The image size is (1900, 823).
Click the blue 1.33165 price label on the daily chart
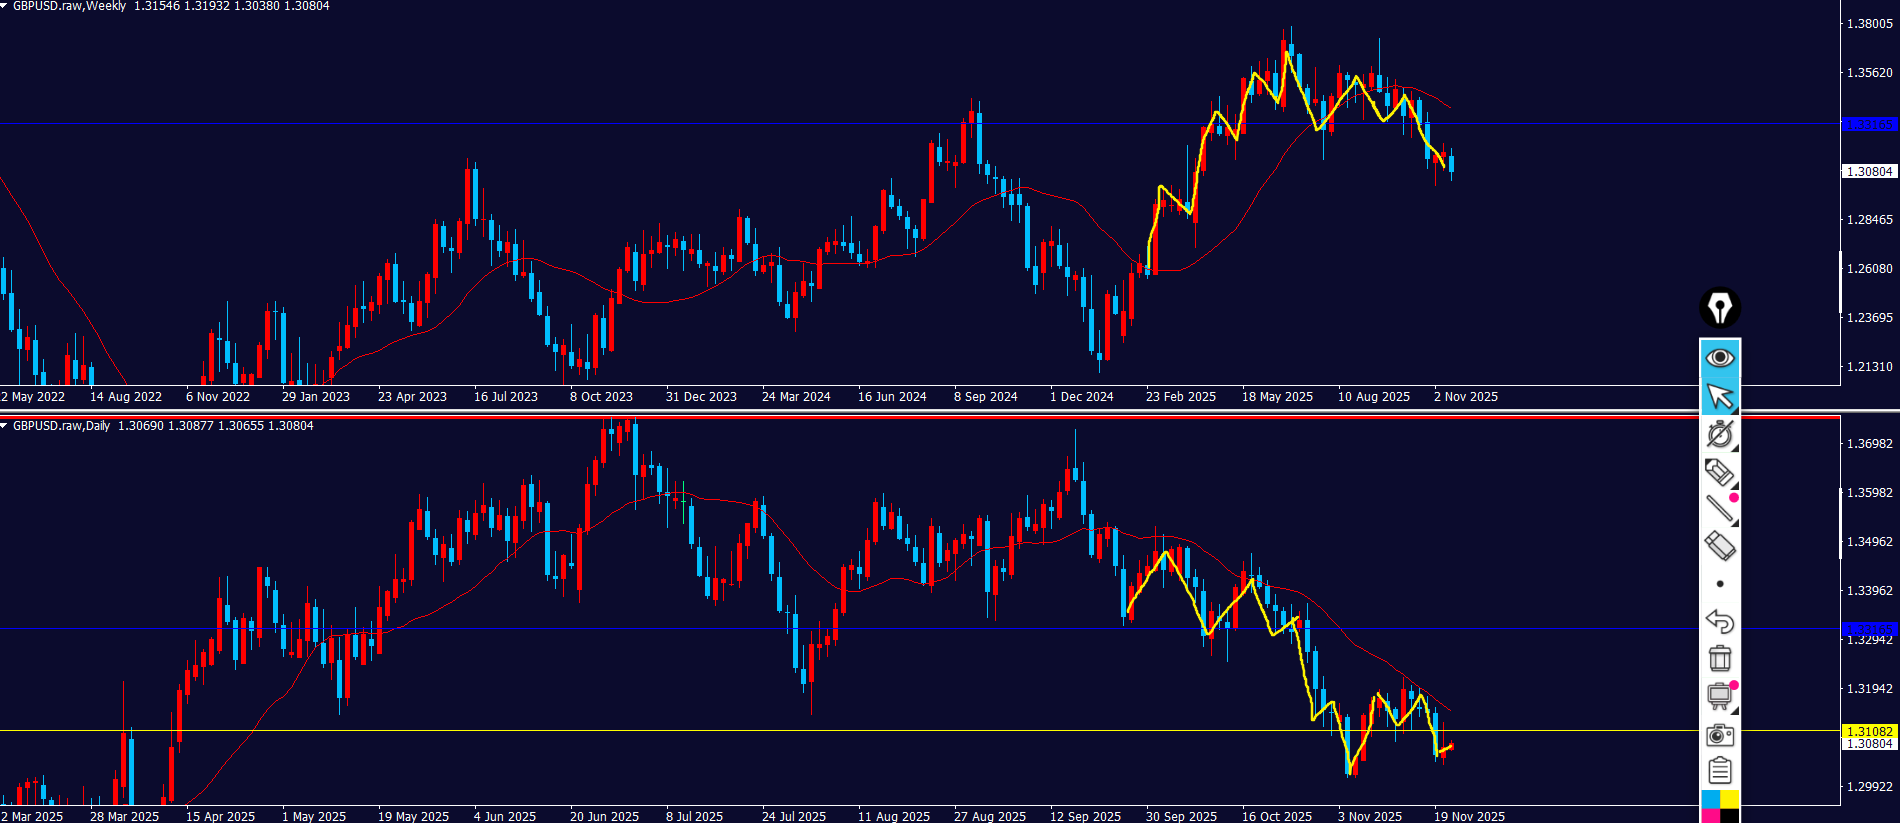coord(1869,628)
